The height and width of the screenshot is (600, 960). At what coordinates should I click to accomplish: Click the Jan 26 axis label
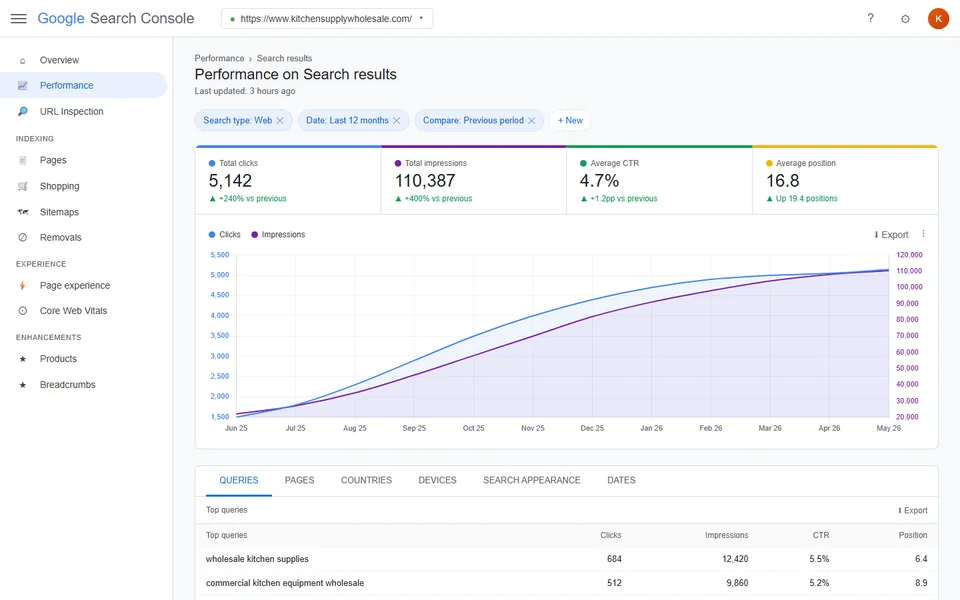[x=651, y=429]
